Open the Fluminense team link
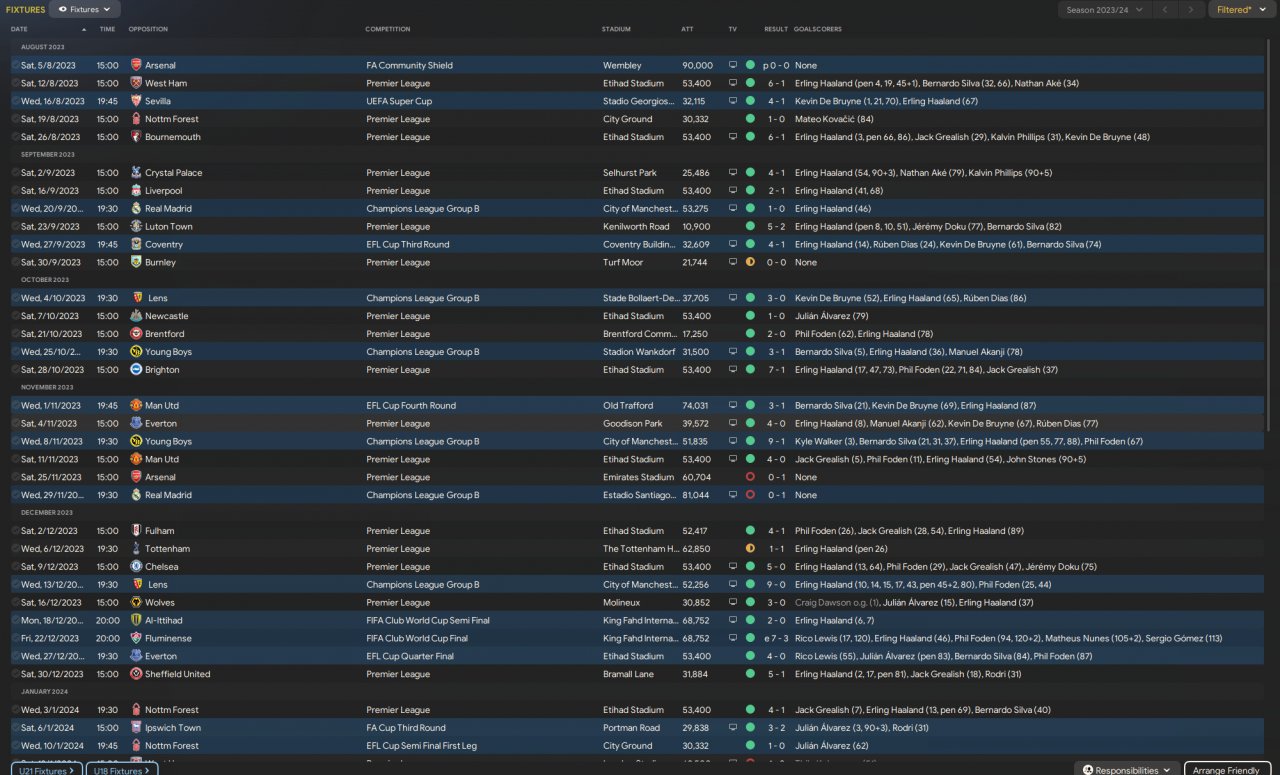 pos(169,638)
